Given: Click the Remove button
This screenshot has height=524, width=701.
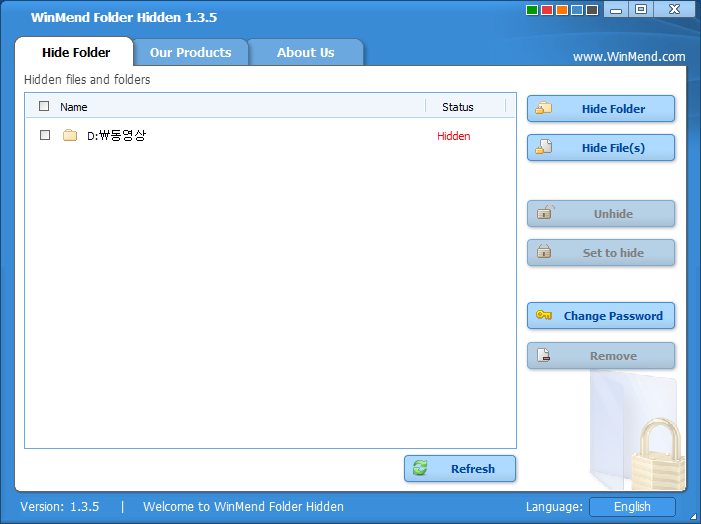Looking at the screenshot, I should [601, 356].
